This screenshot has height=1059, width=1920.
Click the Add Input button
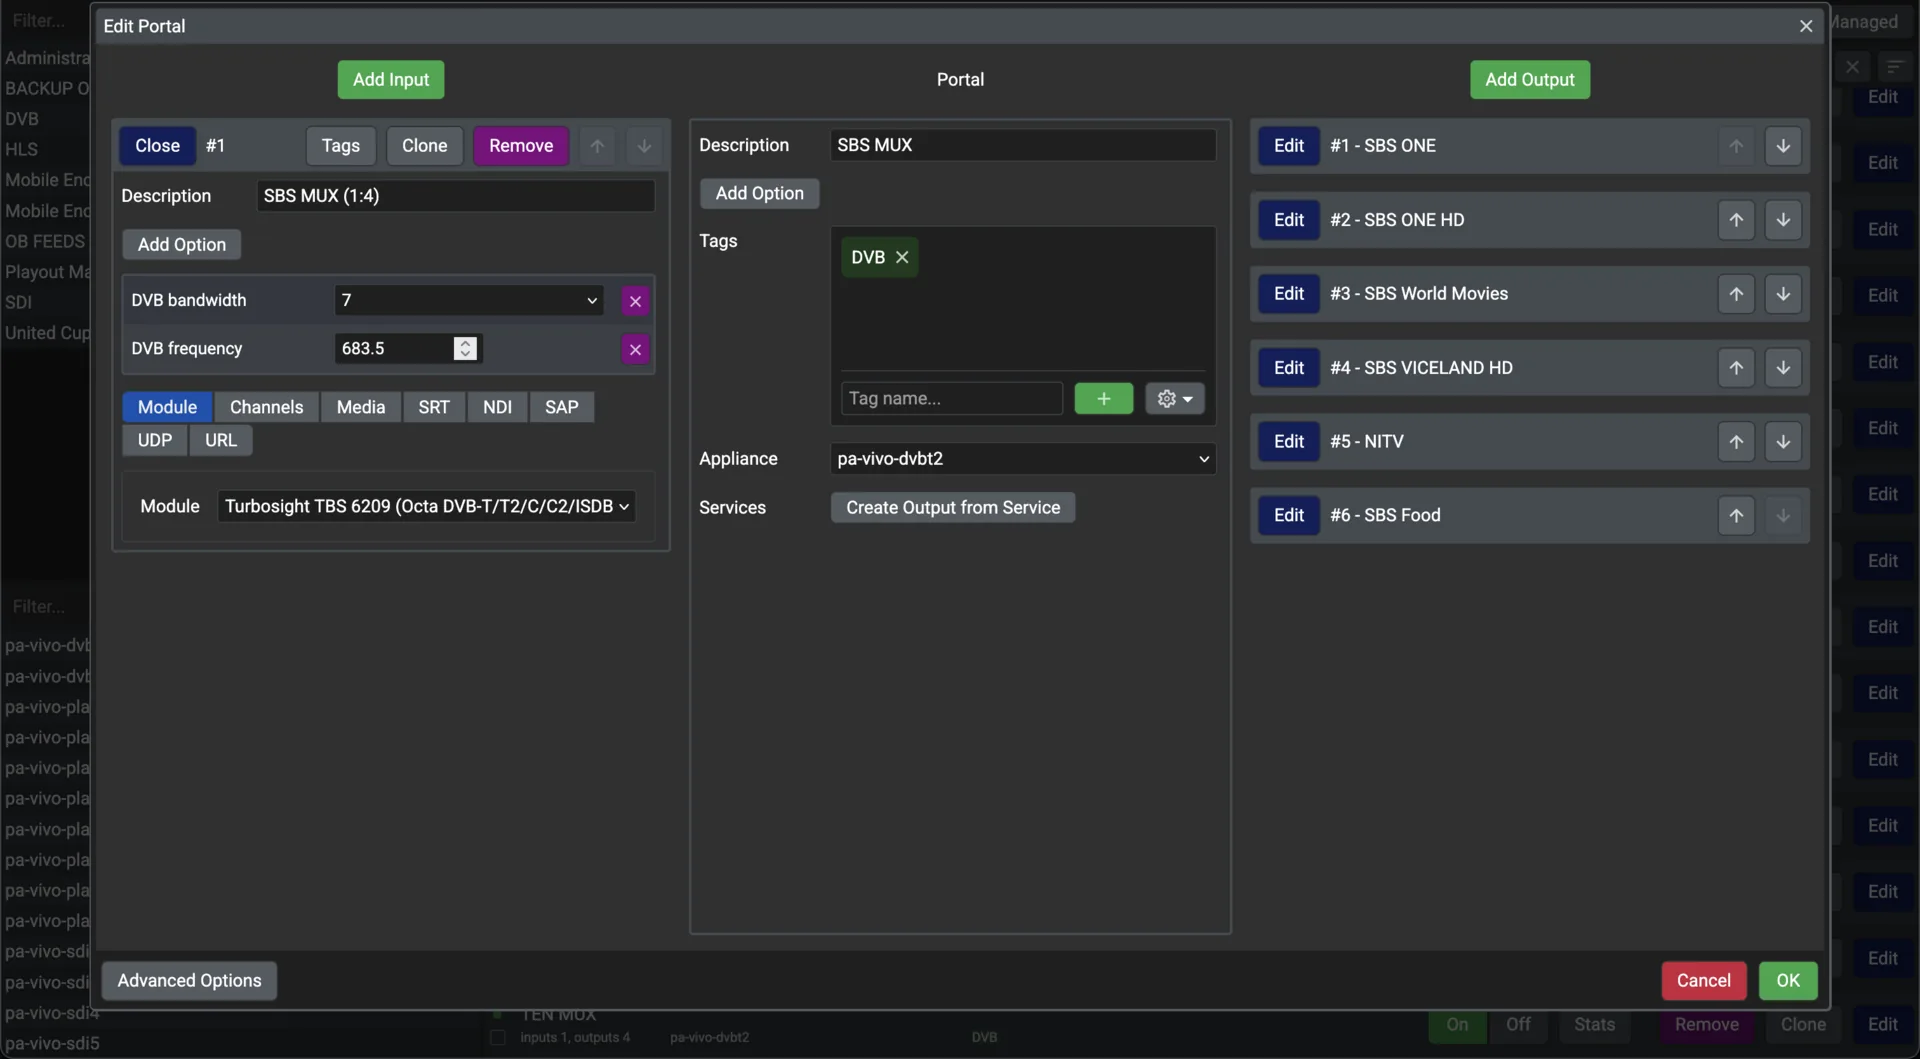(x=390, y=80)
